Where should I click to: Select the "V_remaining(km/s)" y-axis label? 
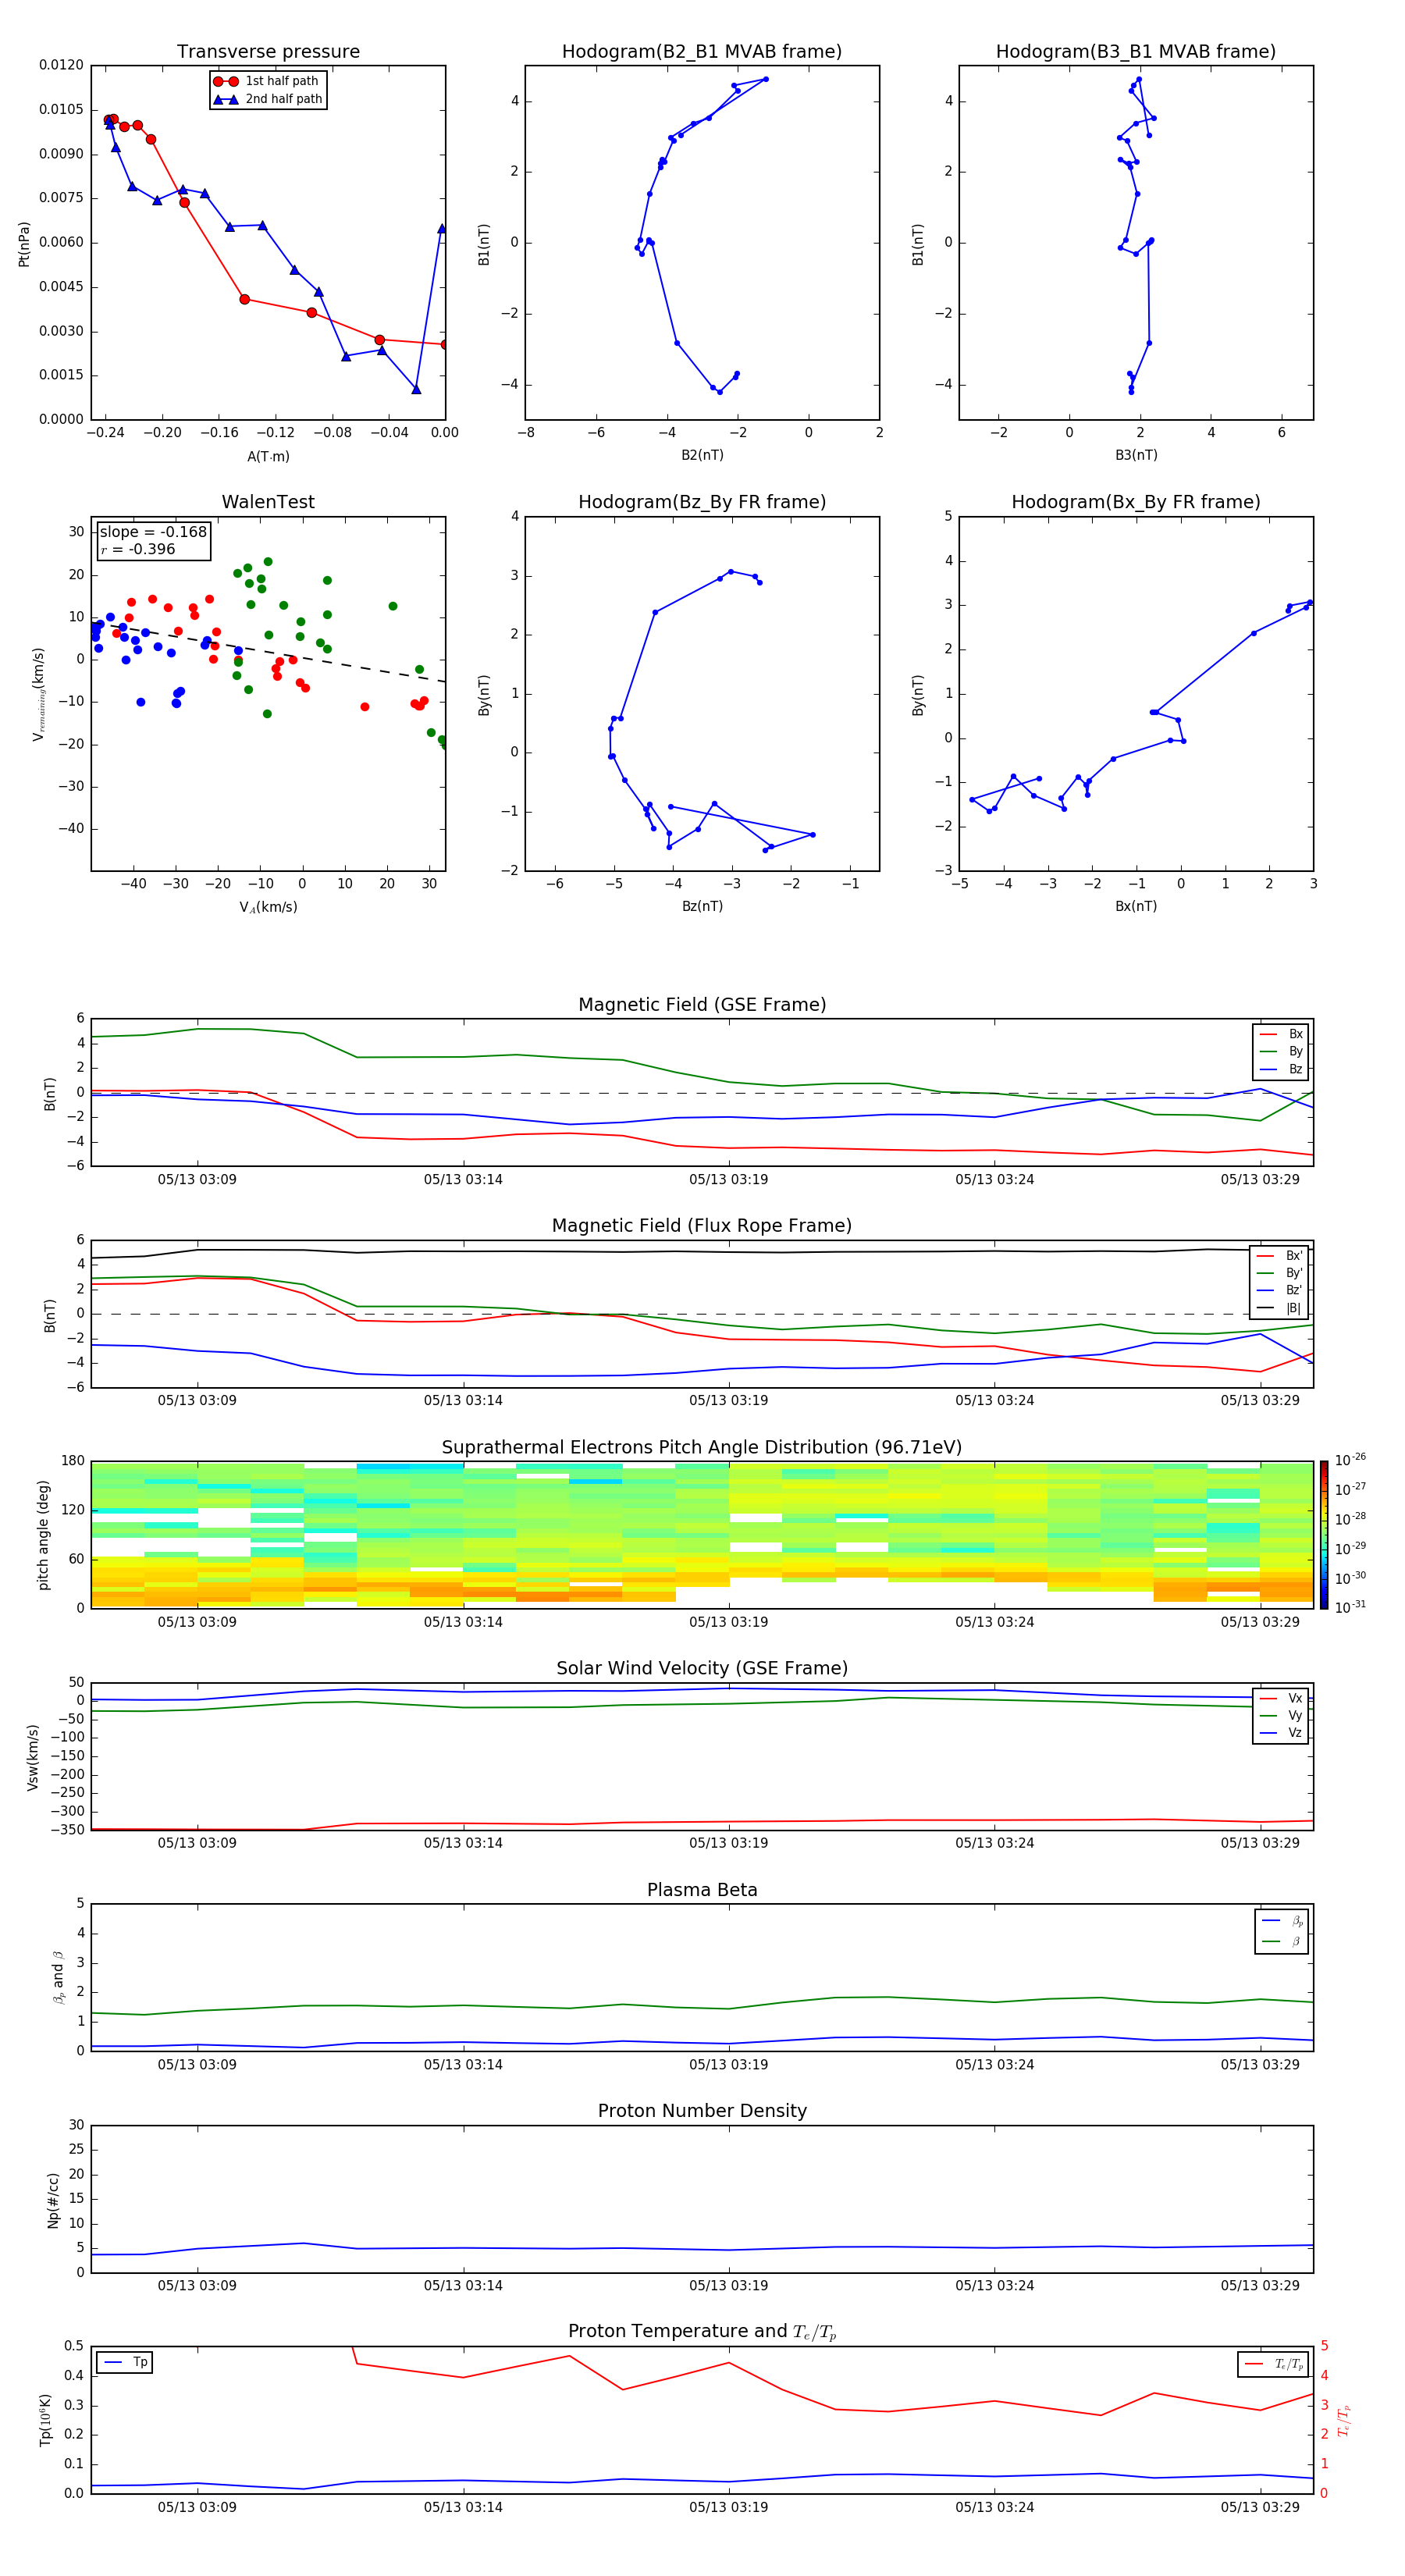39,694
